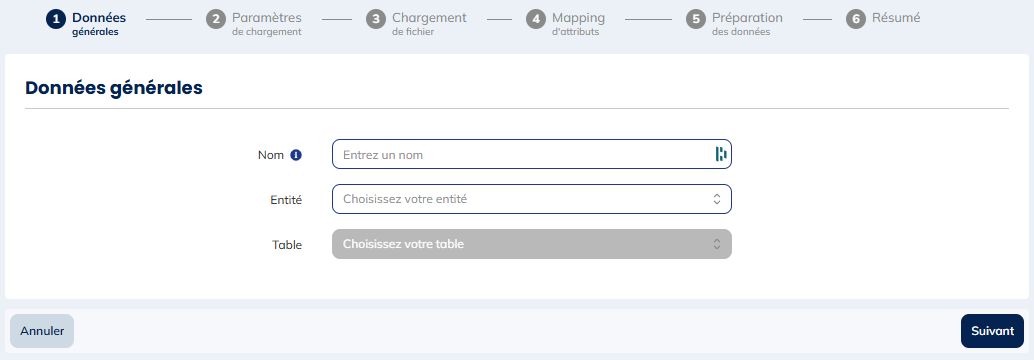Select step 1 circle Données générales
Viewport: 1034px width, 360px height.
[56, 19]
